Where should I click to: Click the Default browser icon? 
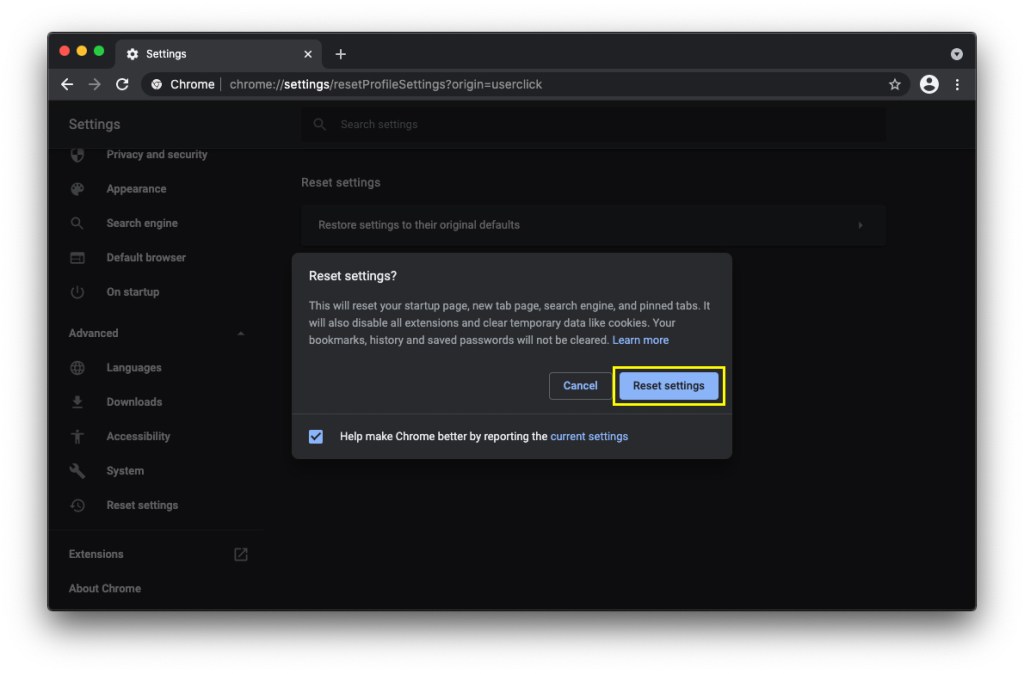[x=78, y=257]
